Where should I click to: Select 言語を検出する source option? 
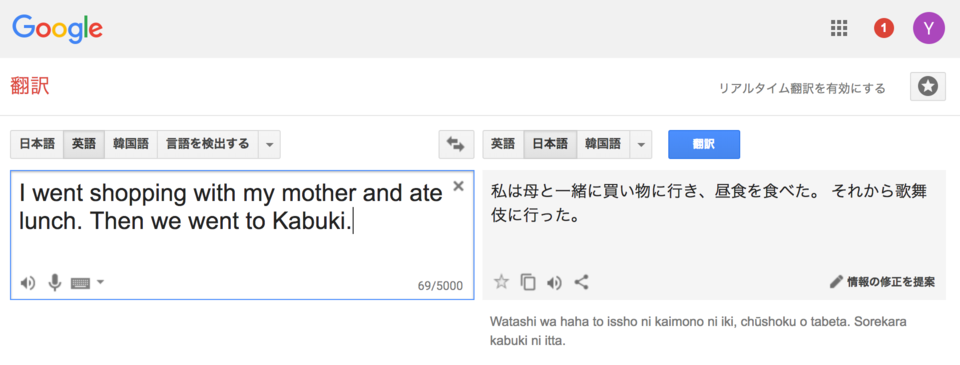(x=208, y=145)
